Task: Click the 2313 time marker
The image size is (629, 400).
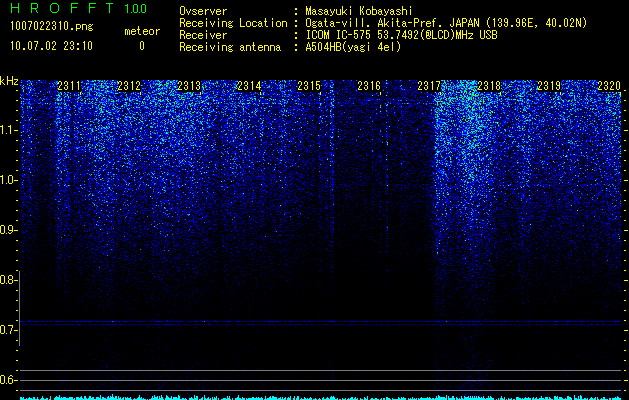Action: pos(189,86)
